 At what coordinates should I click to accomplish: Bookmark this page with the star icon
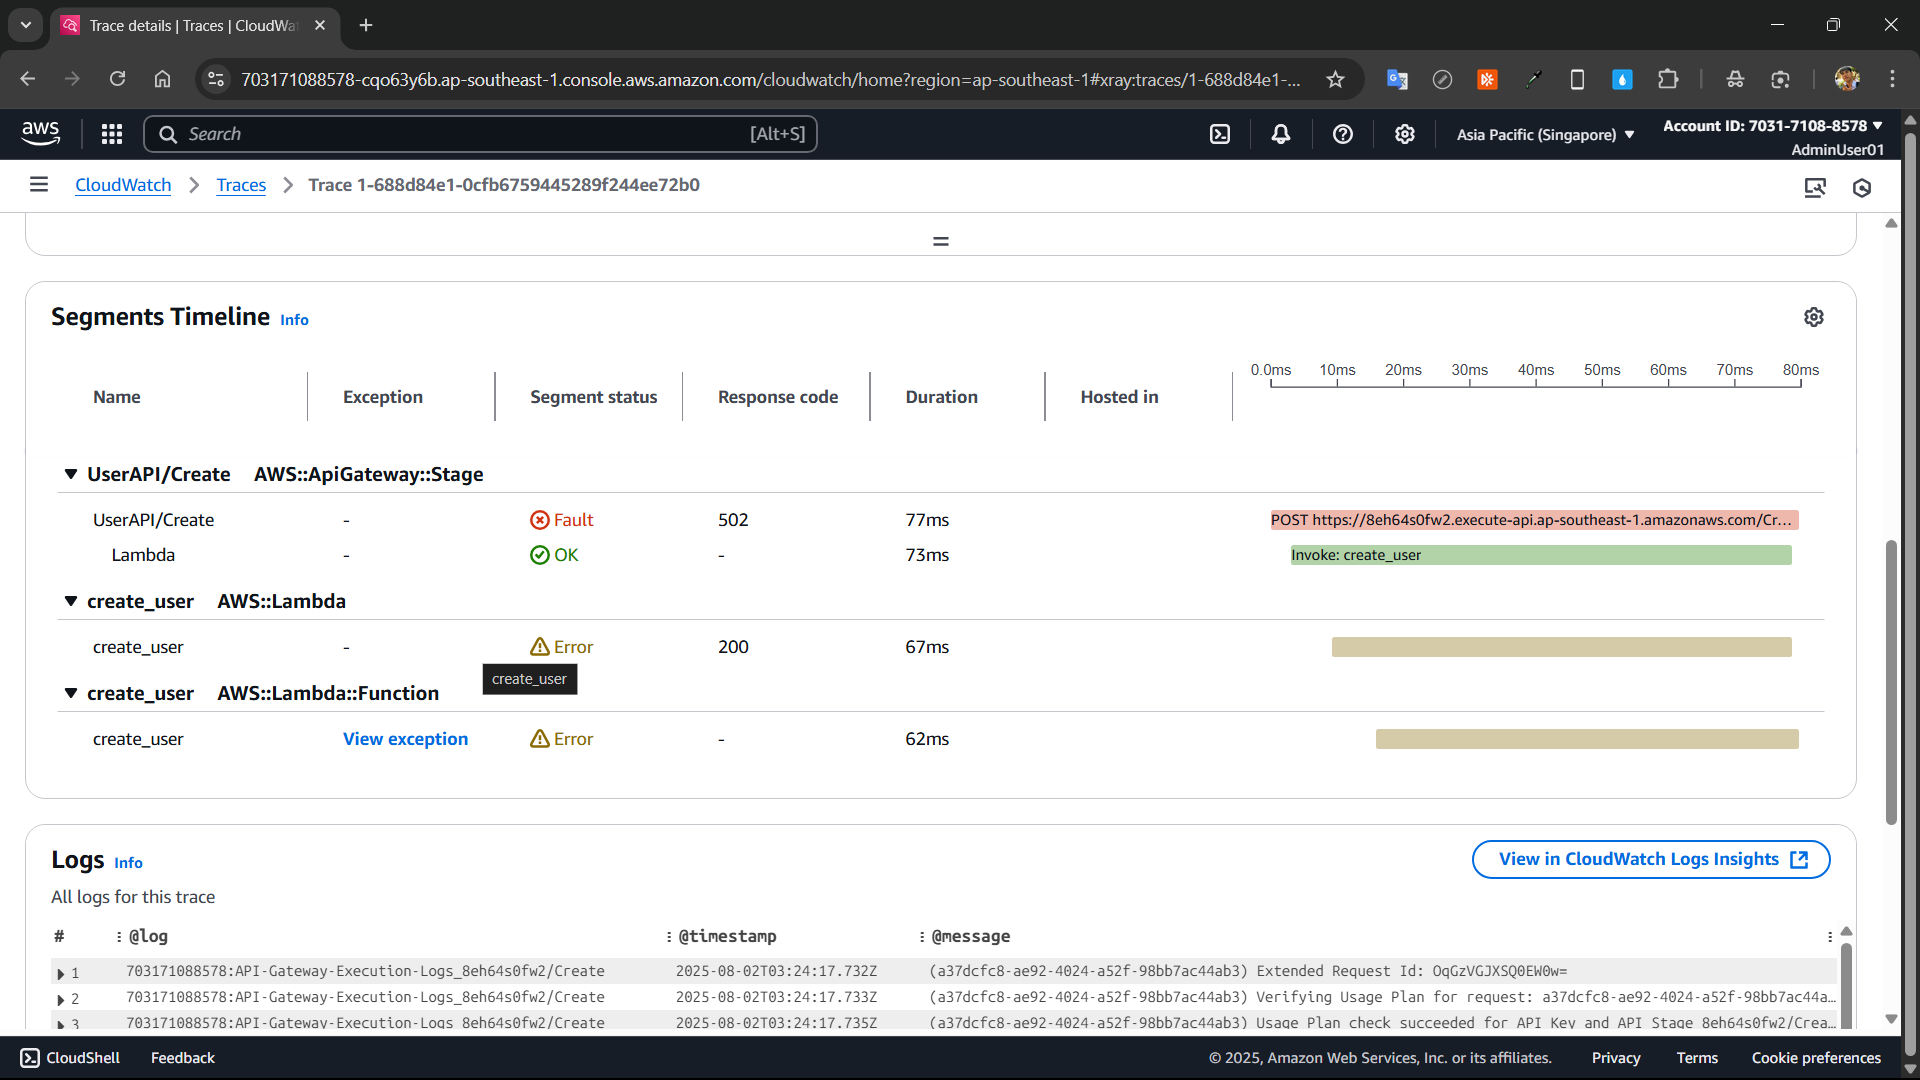[1335, 79]
